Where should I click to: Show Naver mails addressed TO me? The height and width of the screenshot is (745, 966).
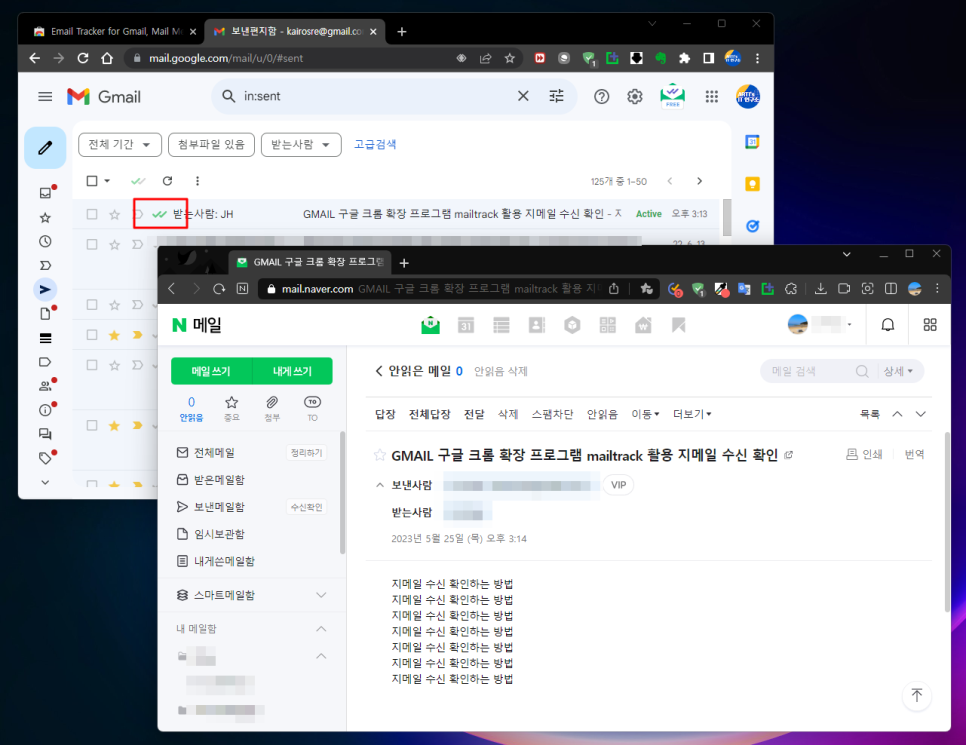(x=312, y=409)
